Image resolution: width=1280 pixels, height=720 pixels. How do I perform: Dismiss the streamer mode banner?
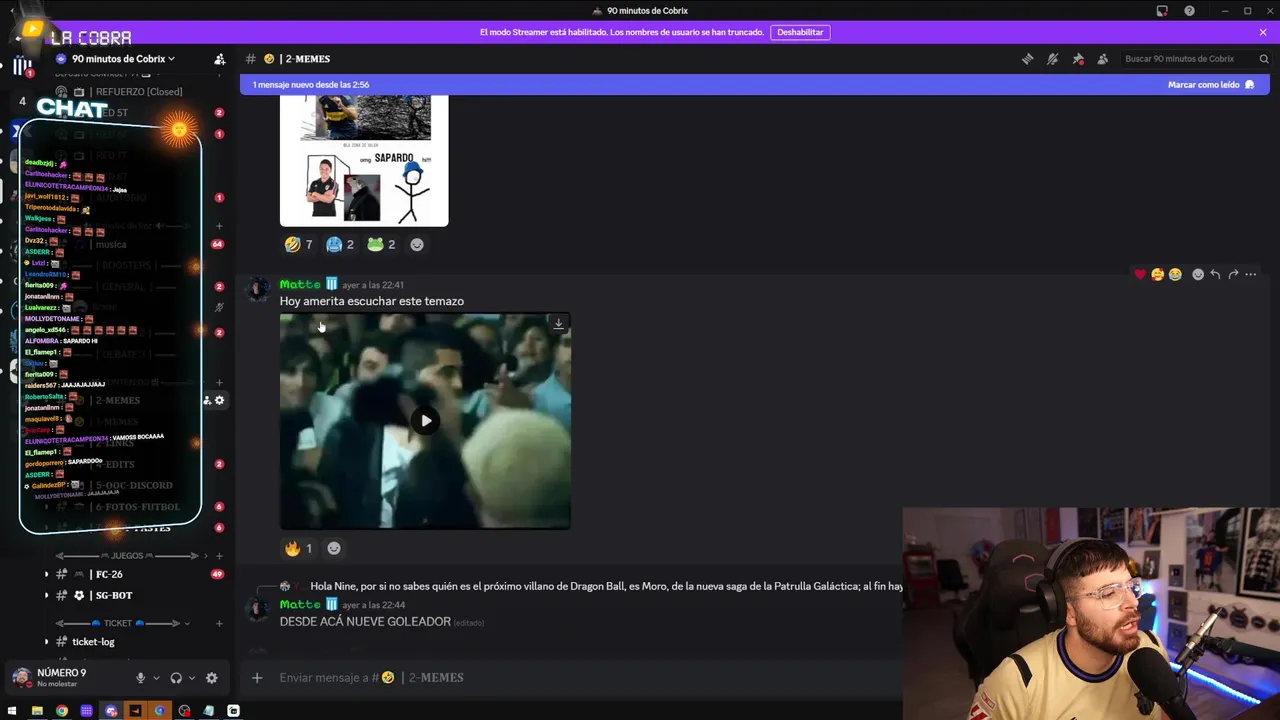pyautogui.click(x=1262, y=32)
